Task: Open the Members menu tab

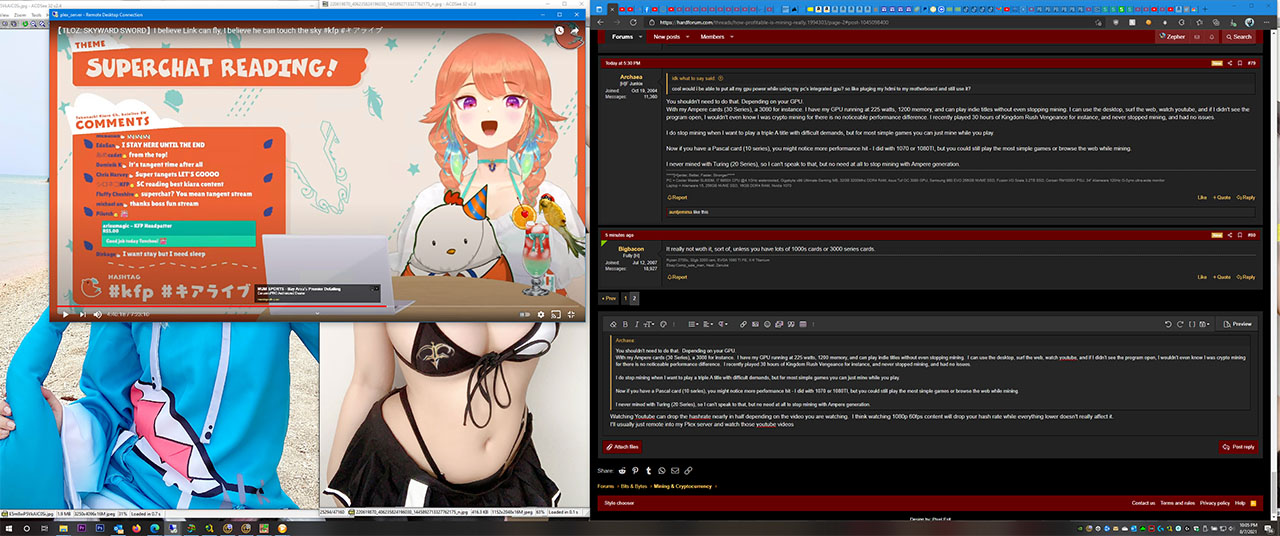Action: [x=712, y=37]
